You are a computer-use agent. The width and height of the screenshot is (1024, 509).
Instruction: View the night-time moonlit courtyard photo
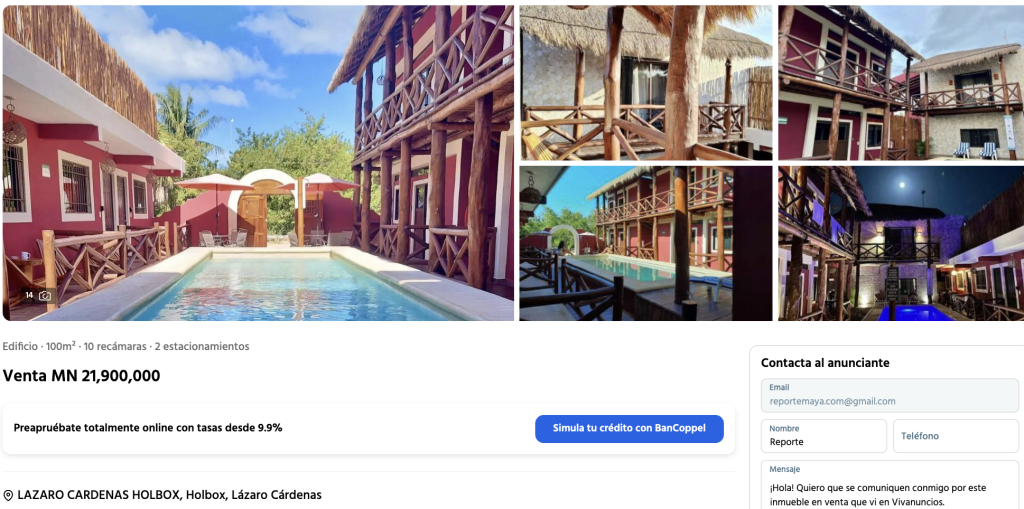[x=900, y=243]
